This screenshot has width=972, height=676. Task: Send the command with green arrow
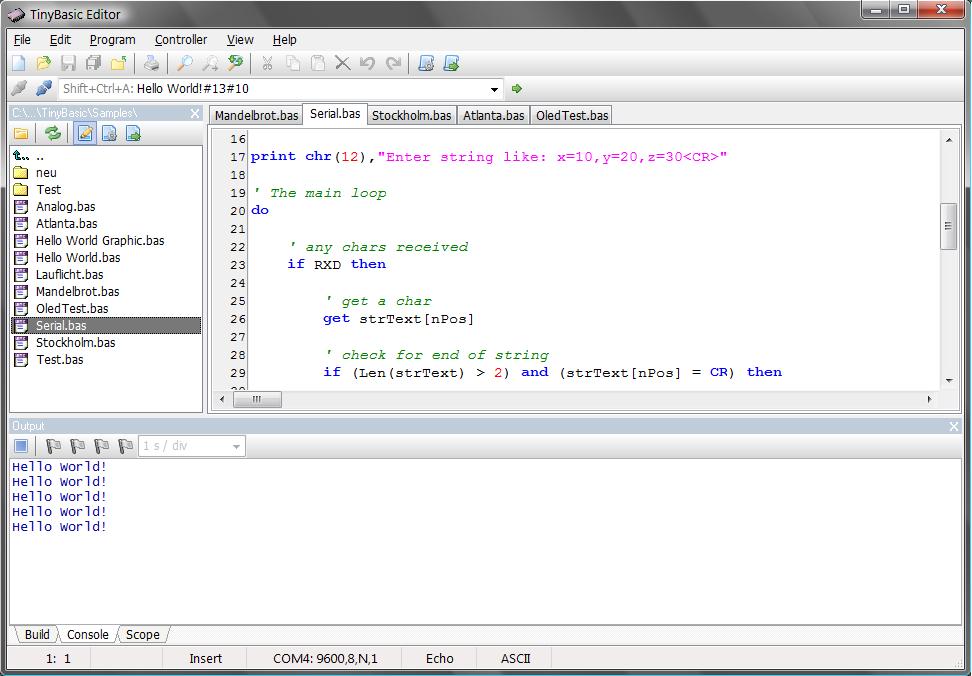[517, 89]
